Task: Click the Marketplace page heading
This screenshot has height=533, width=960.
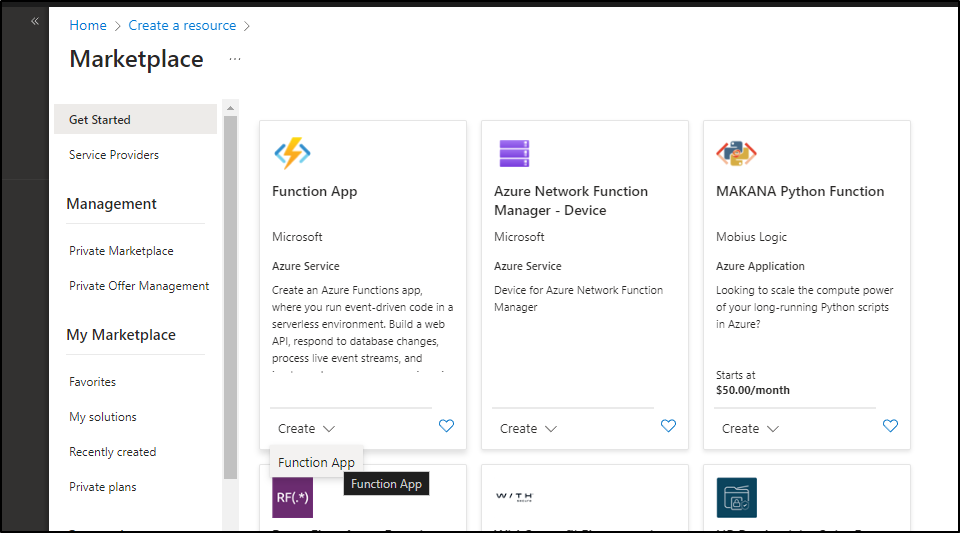Action: coord(137,59)
